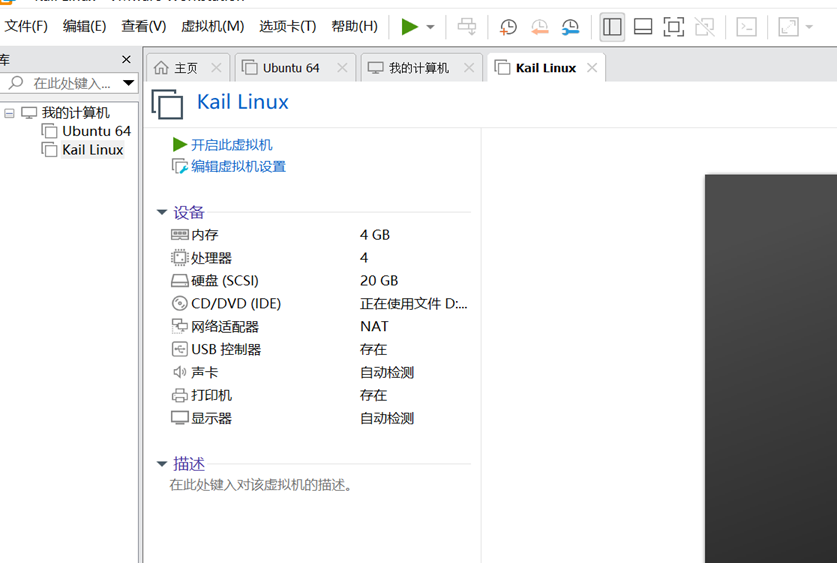Click the 硬盘 (SCSI) label text
The height and width of the screenshot is (563, 837).
pyautogui.click(x=225, y=281)
